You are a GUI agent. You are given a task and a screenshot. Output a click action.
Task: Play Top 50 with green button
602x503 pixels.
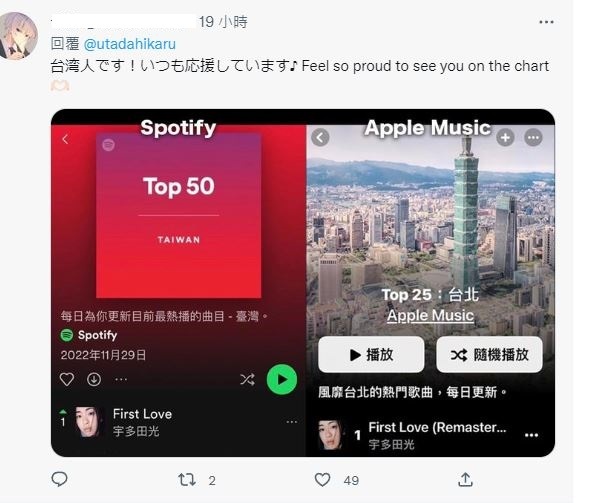coord(282,379)
